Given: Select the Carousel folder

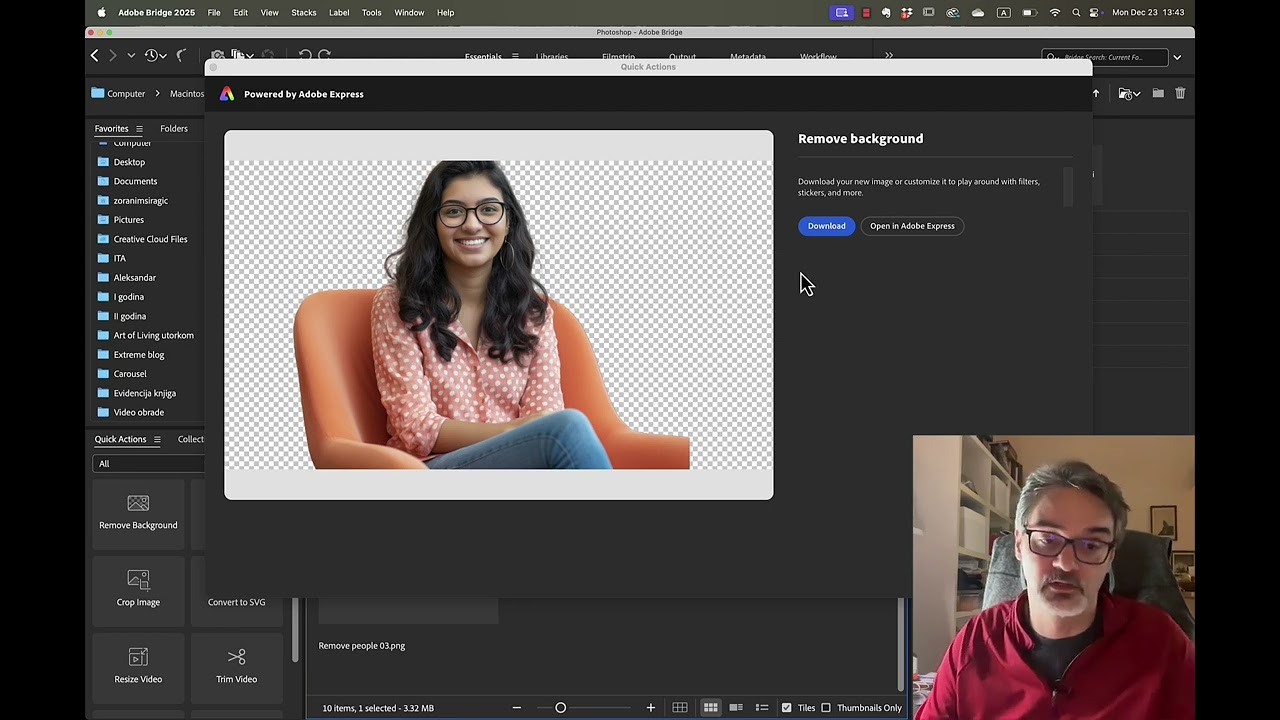Looking at the screenshot, I should tap(129, 374).
